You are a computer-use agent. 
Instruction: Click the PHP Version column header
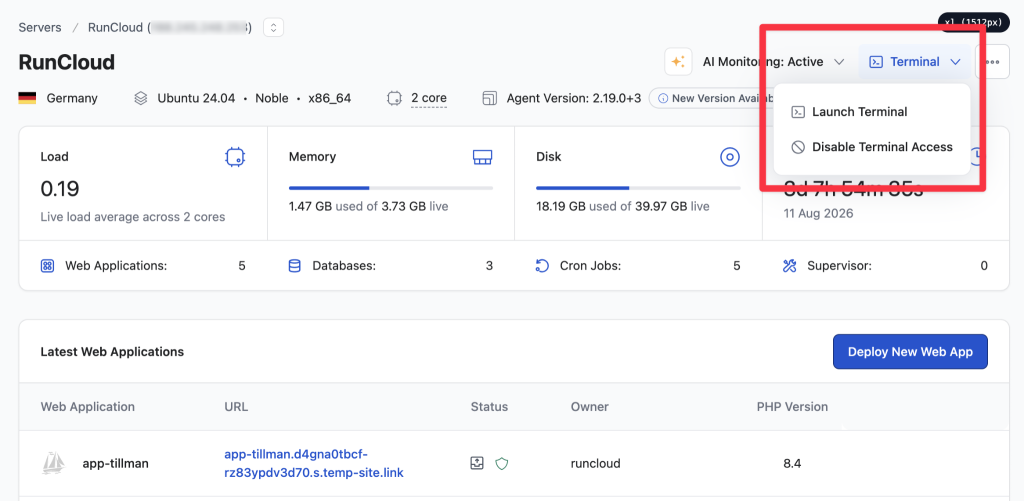coord(792,407)
